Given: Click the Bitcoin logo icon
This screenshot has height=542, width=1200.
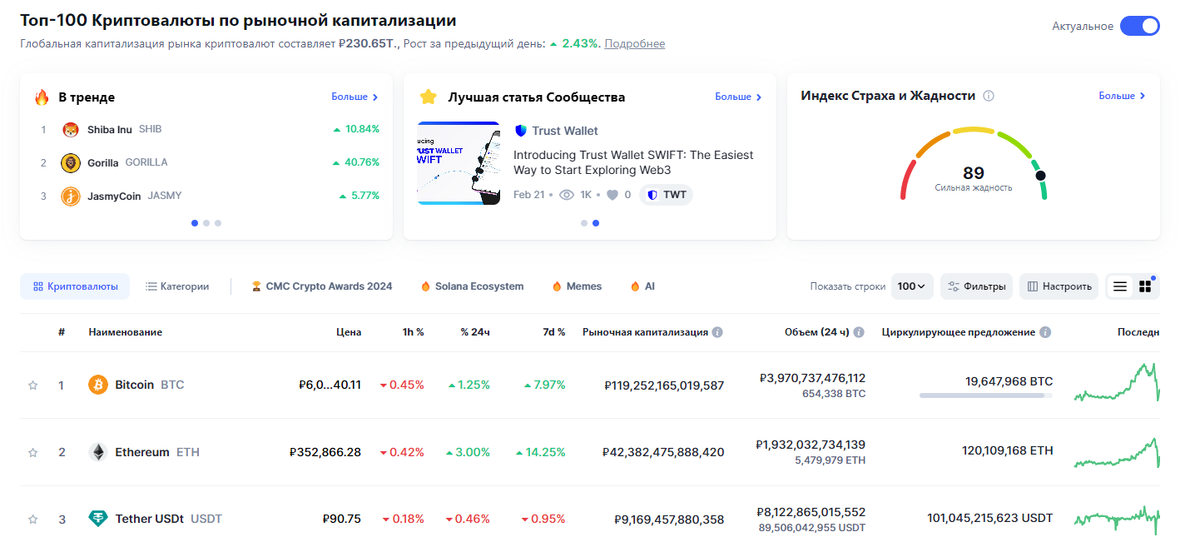Looking at the screenshot, I should 98,385.
